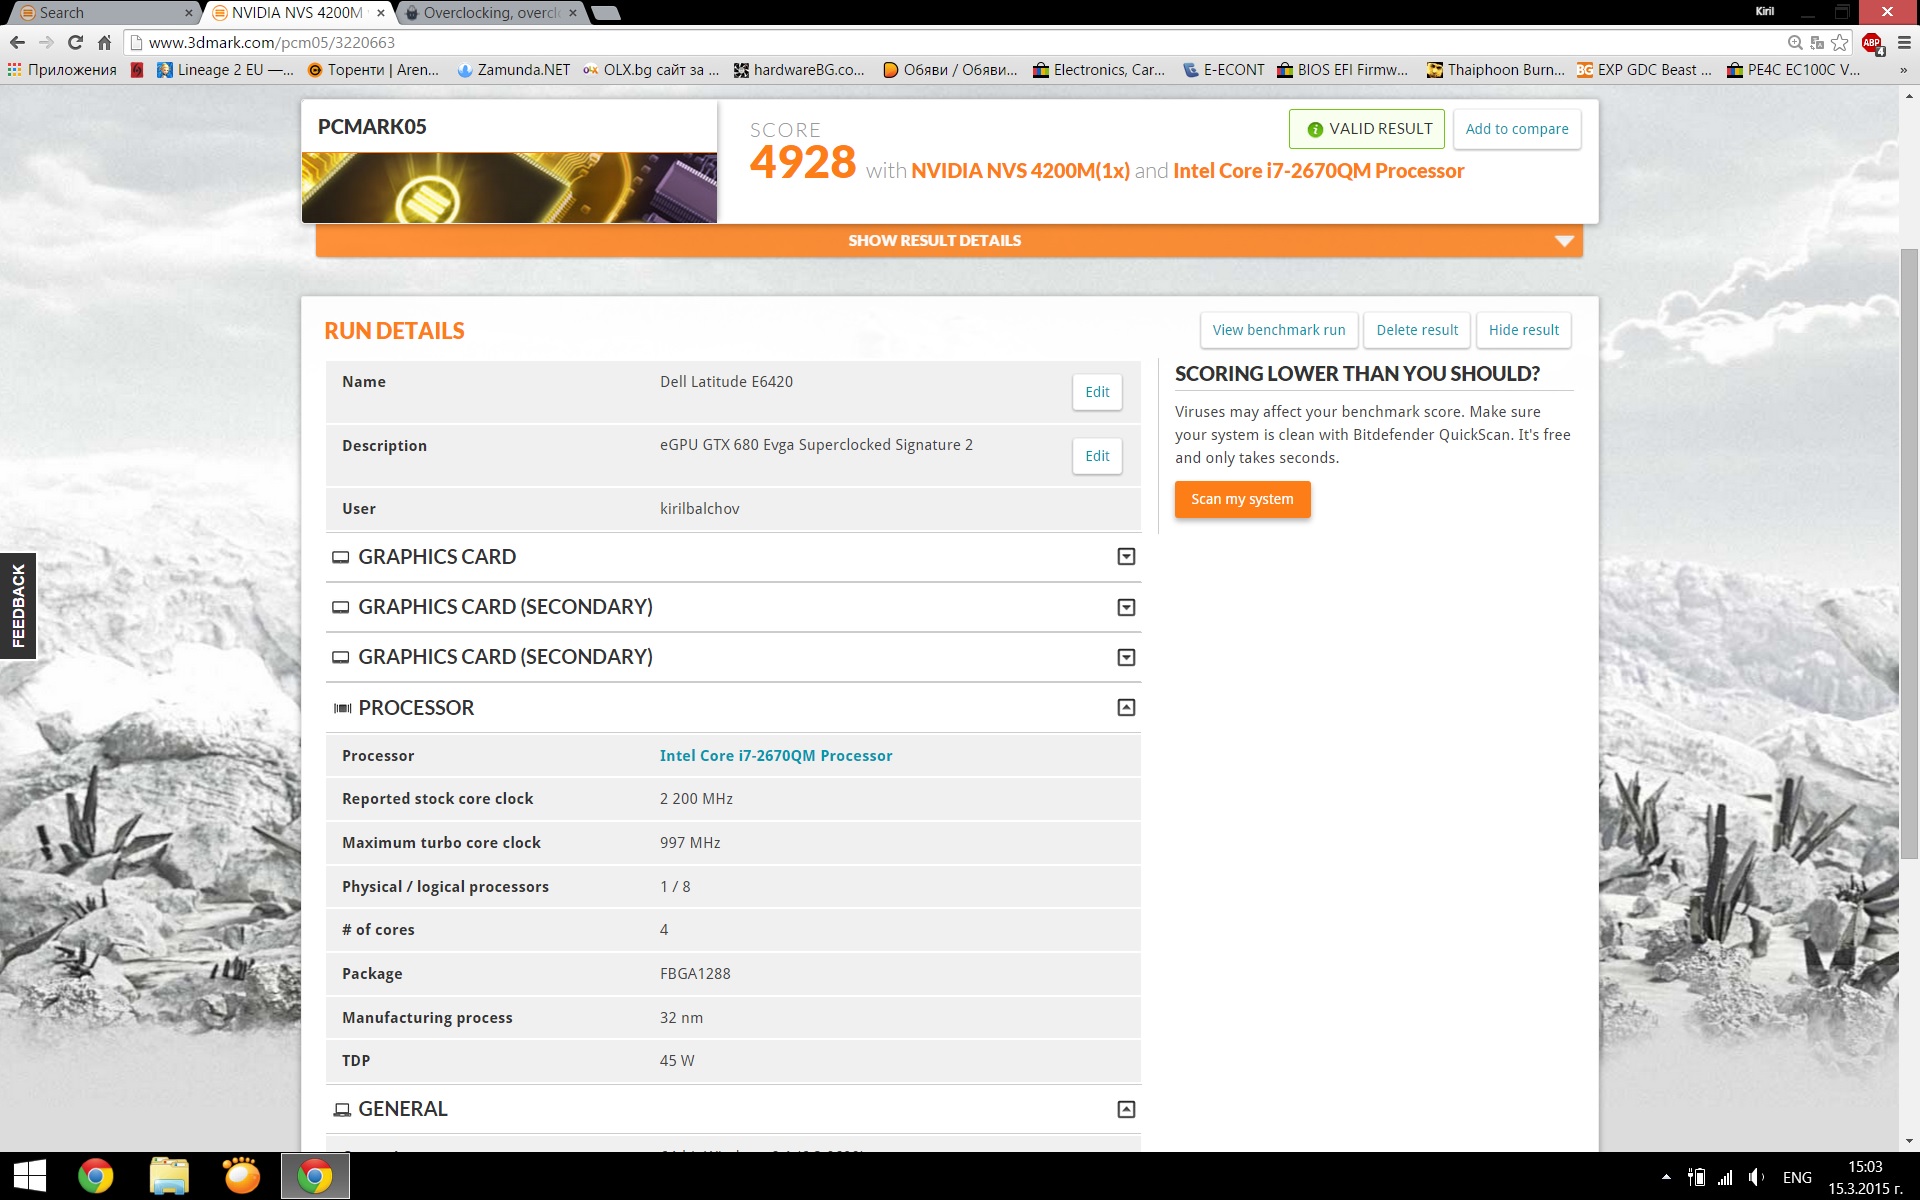Go back with the browser back arrow

click(17, 42)
